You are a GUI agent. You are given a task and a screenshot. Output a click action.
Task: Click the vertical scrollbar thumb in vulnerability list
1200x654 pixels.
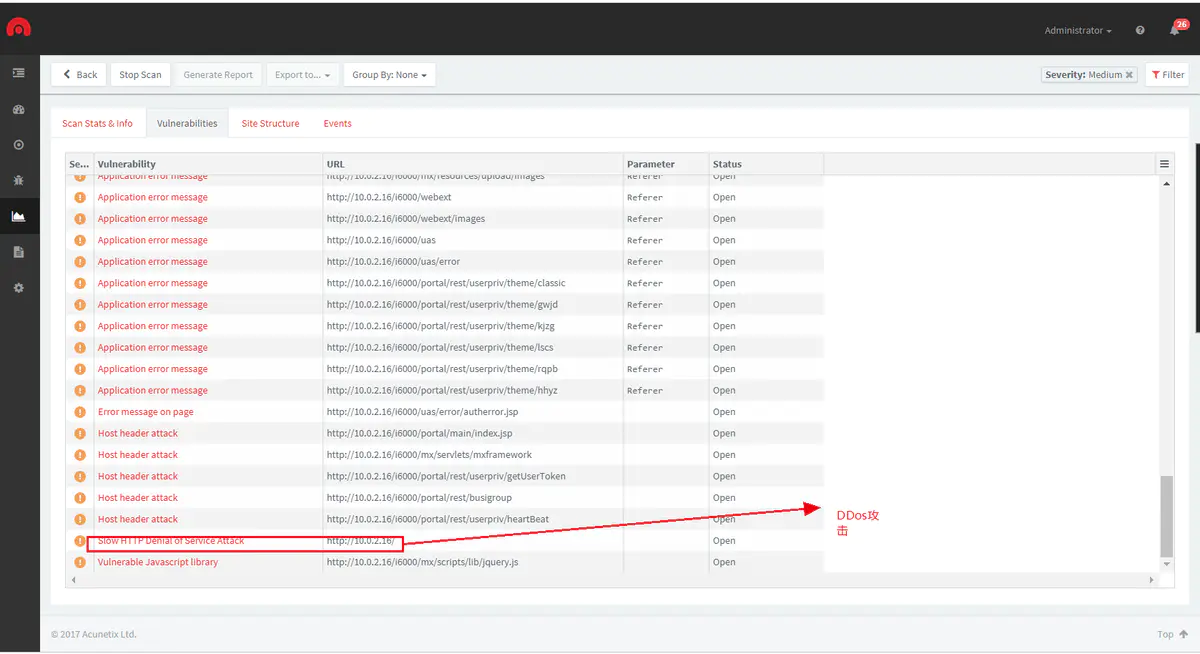click(1165, 515)
